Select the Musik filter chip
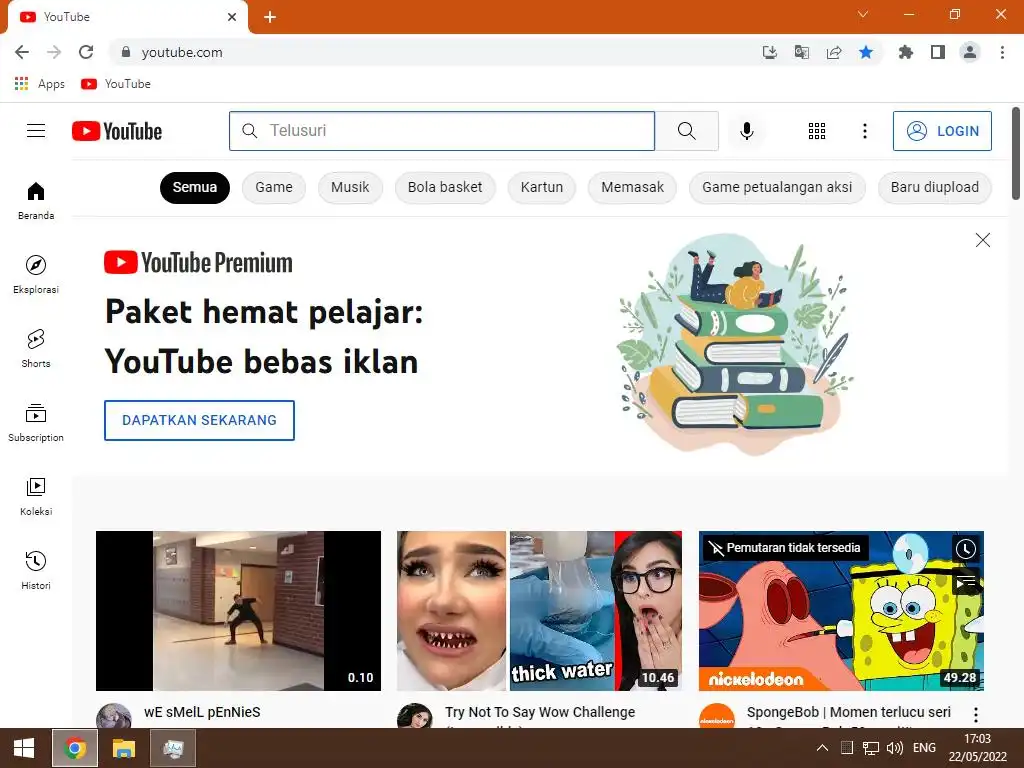The image size is (1024, 768). [350, 187]
